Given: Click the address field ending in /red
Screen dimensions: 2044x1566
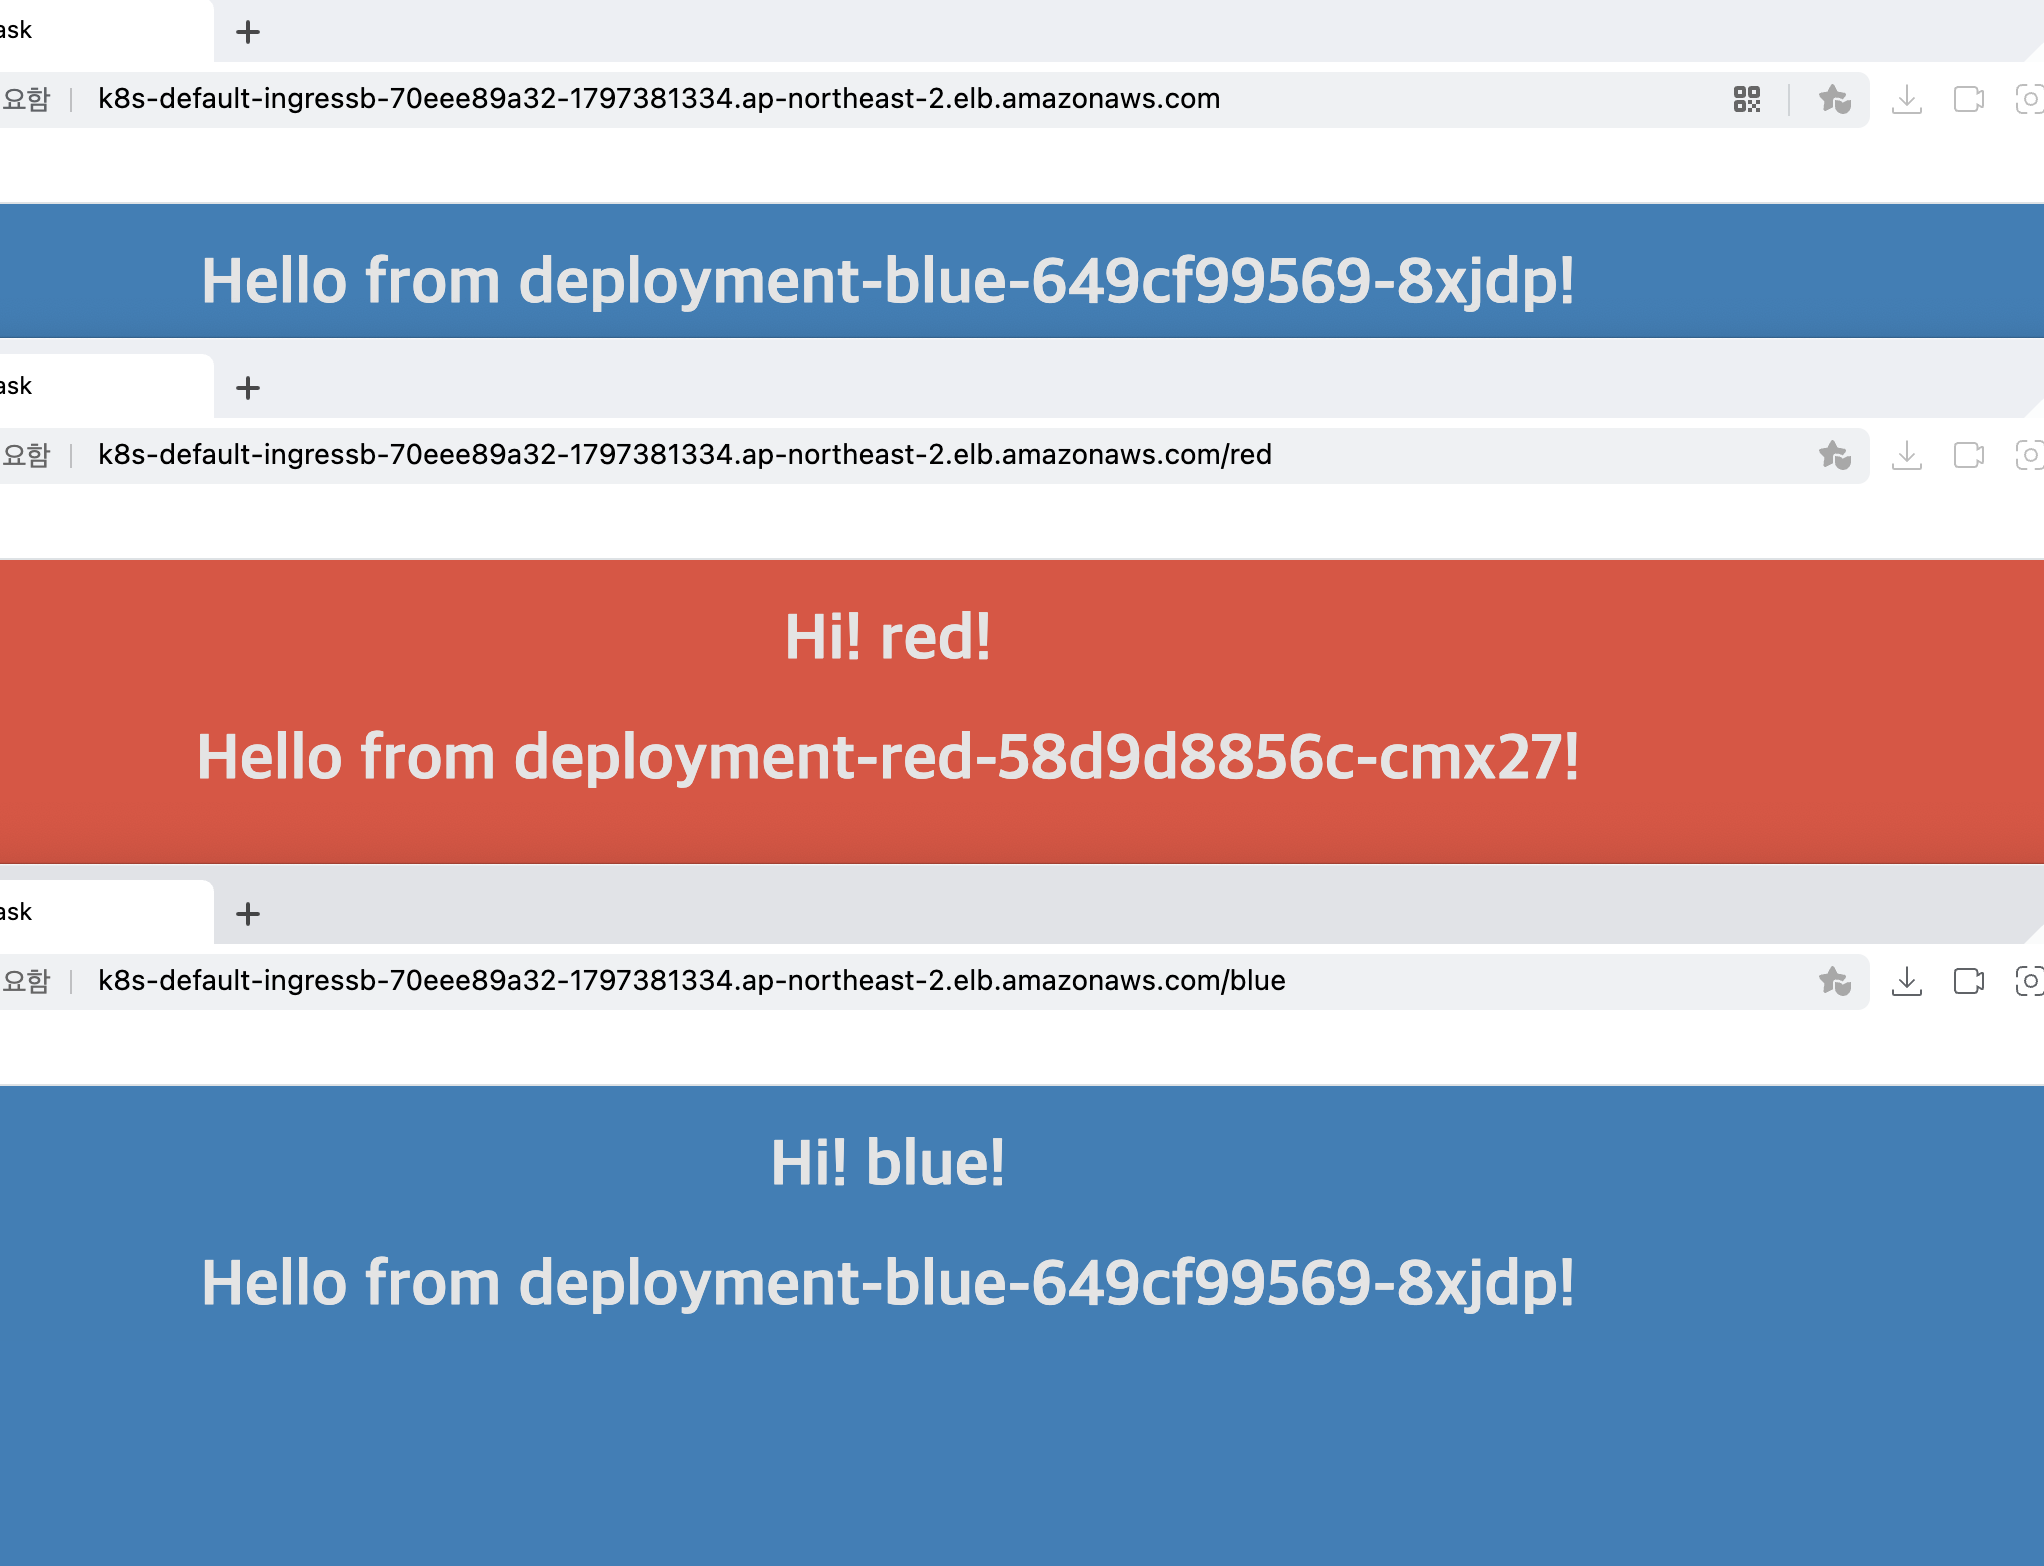Looking at the screenshot, I should tap(684, 455).
